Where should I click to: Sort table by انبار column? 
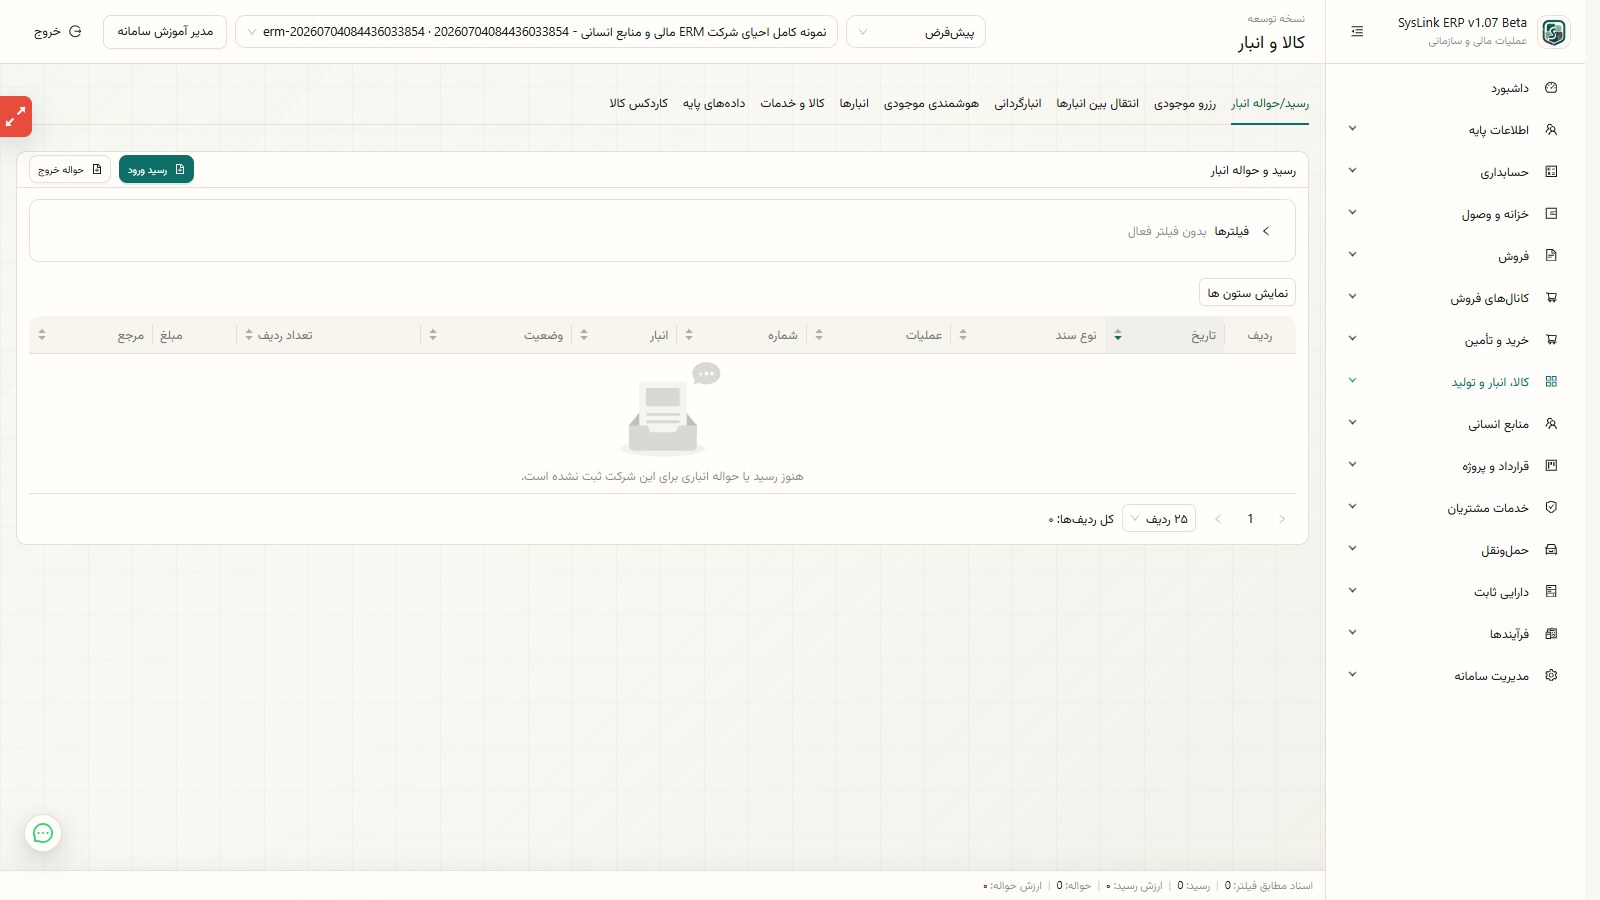coord(625,335)
